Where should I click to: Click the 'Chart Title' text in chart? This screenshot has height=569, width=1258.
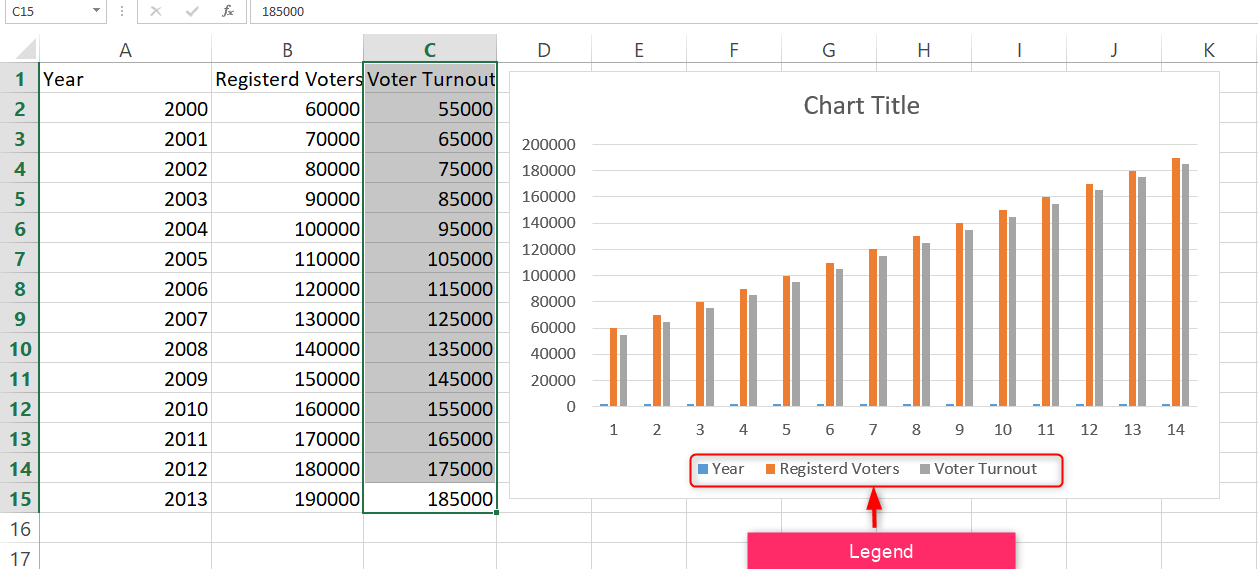861,105
